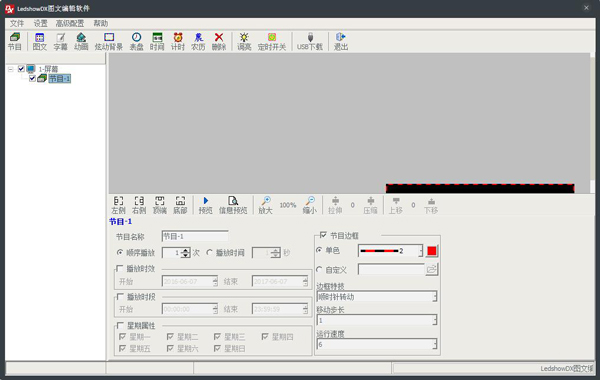The image size is (600, 380).
Task: Click the 节目 (program) toolbar icon
Action: (x=15, y=41)
